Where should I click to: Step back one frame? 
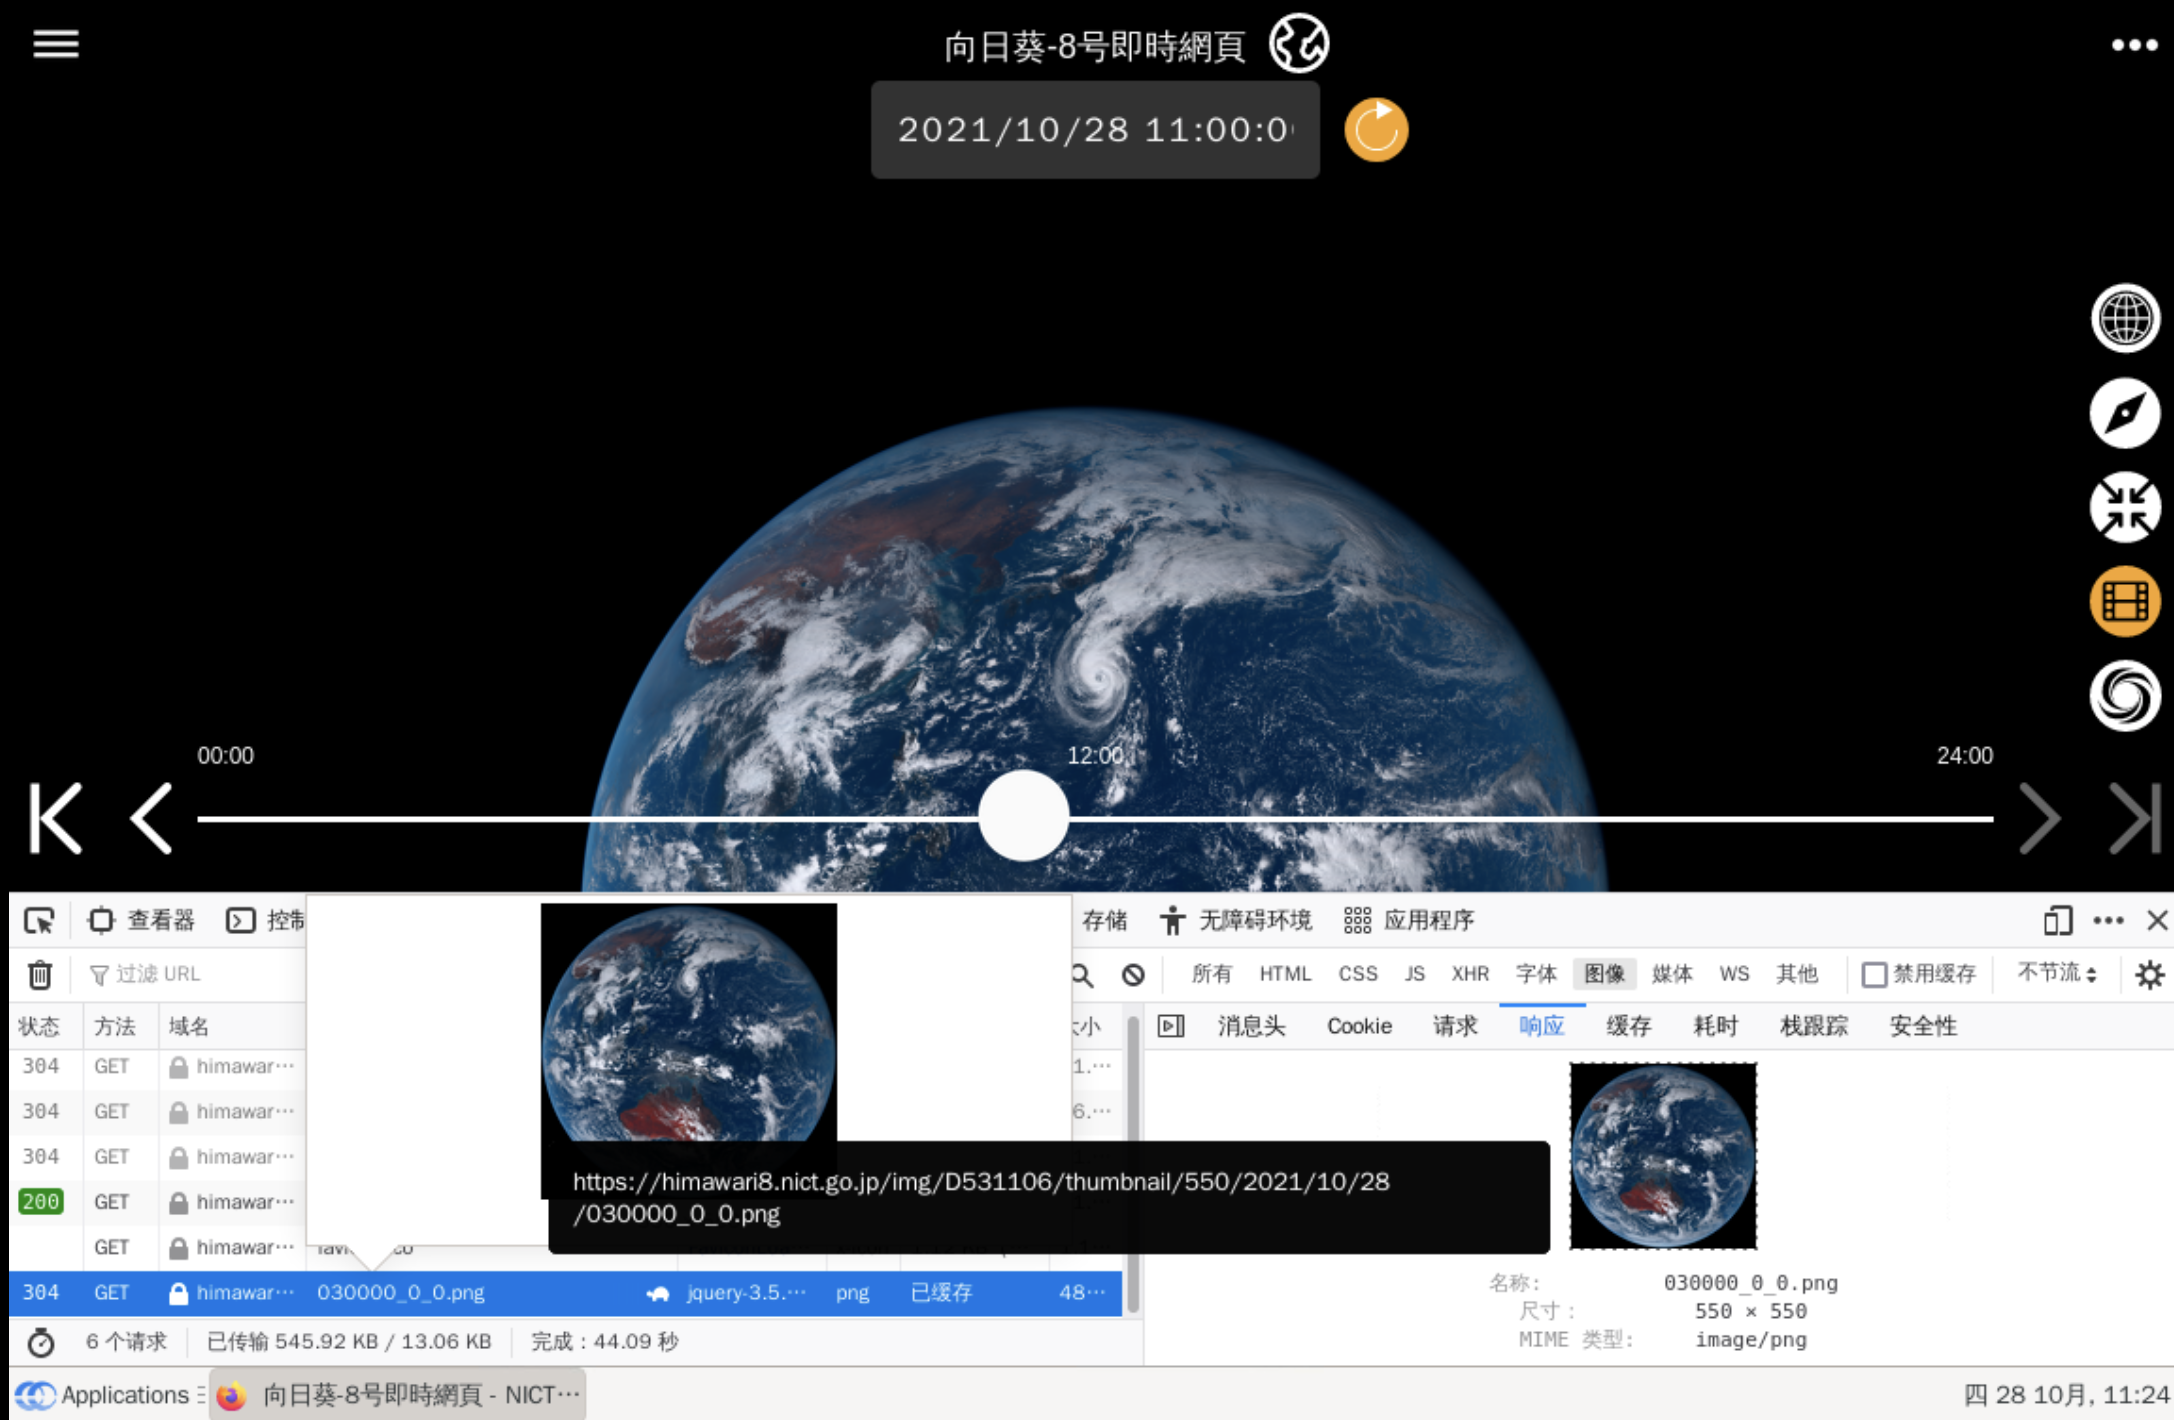[152, 818]
